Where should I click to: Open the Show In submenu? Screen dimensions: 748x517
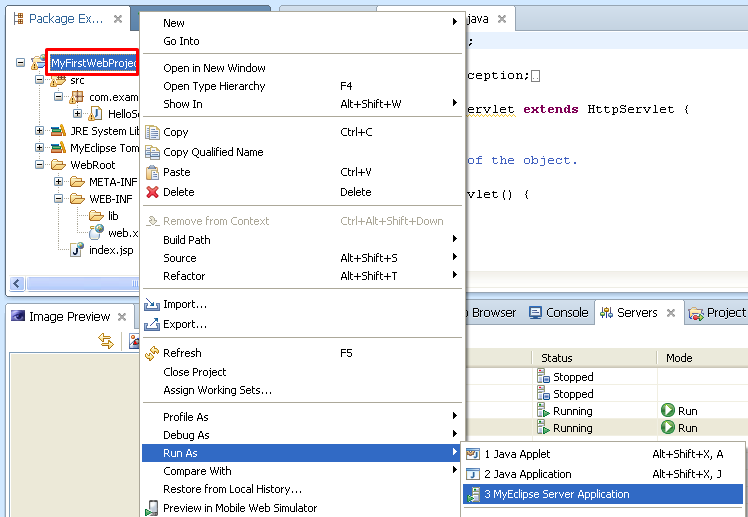(x=302, y=104)
